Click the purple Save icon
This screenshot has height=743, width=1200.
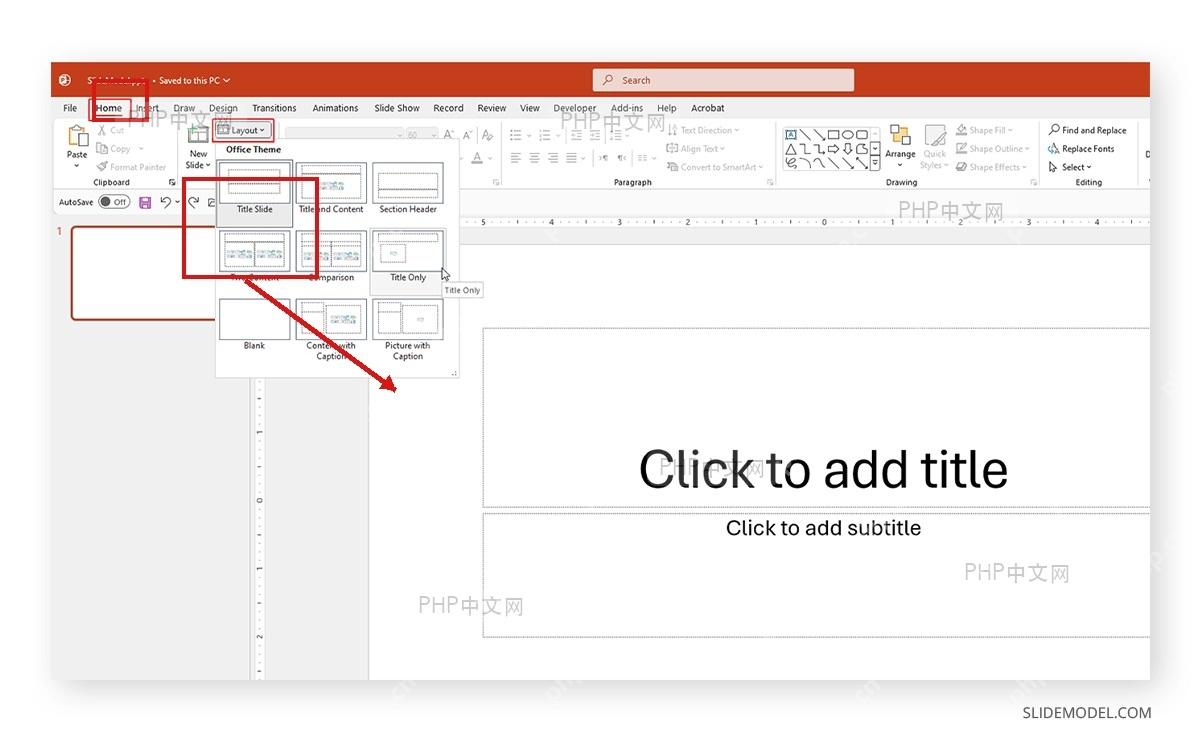pos(145,202)
